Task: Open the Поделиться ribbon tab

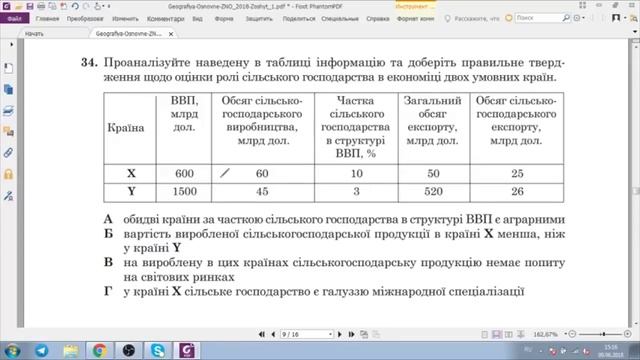Action: pyautogui.click(x=299, y=19)
